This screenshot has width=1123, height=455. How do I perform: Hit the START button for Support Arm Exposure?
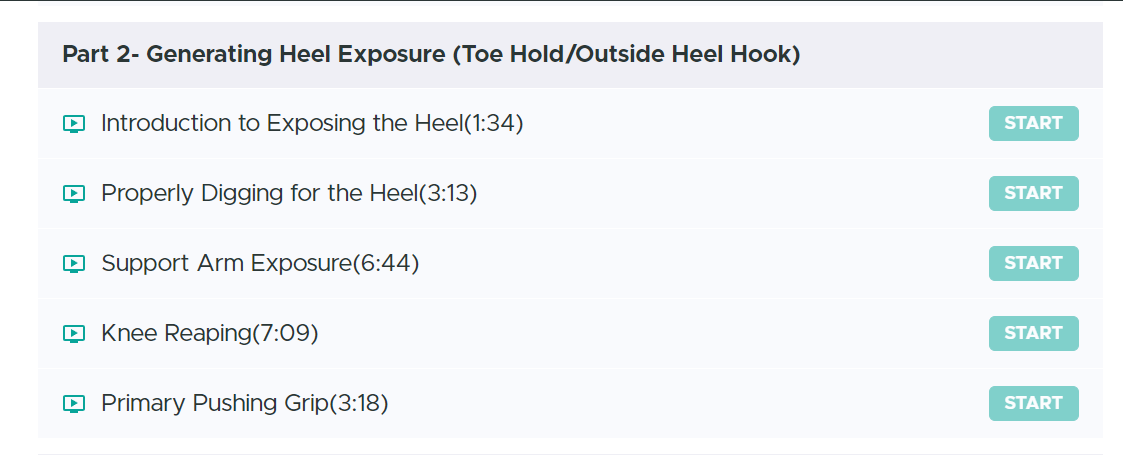[x=1033, y=263]
